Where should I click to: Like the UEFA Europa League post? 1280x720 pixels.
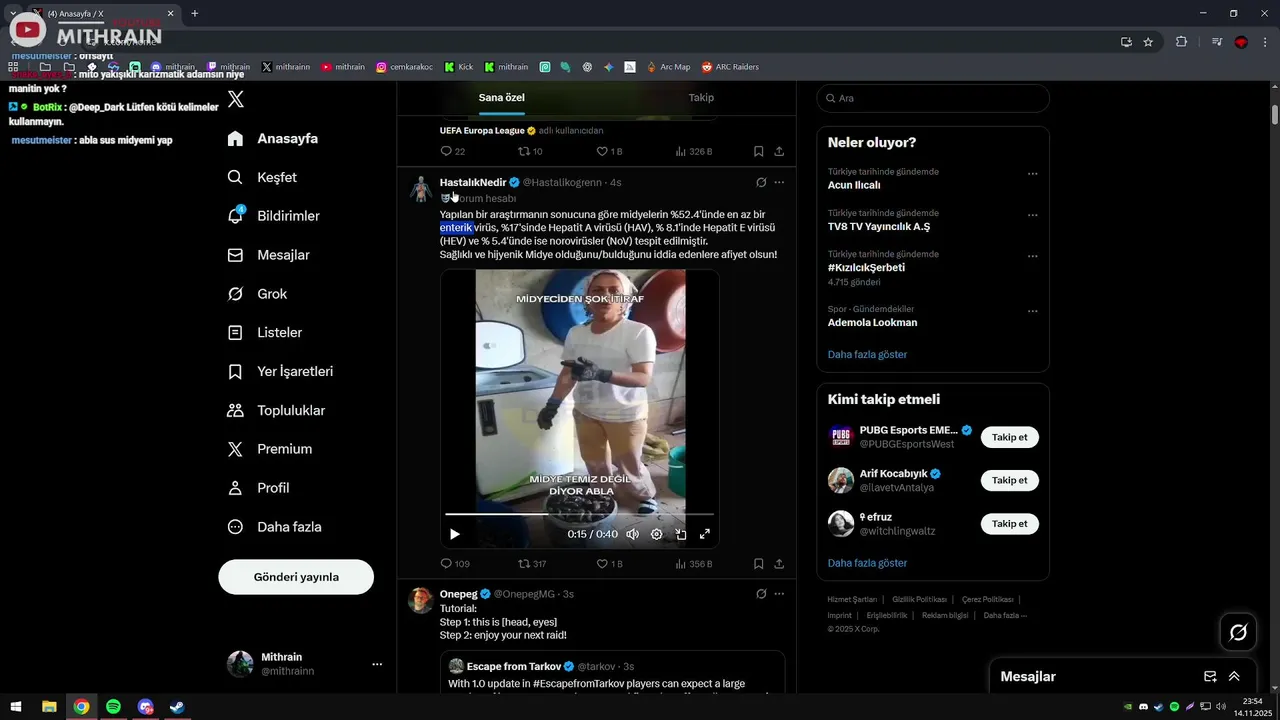[x=609, y=151]
